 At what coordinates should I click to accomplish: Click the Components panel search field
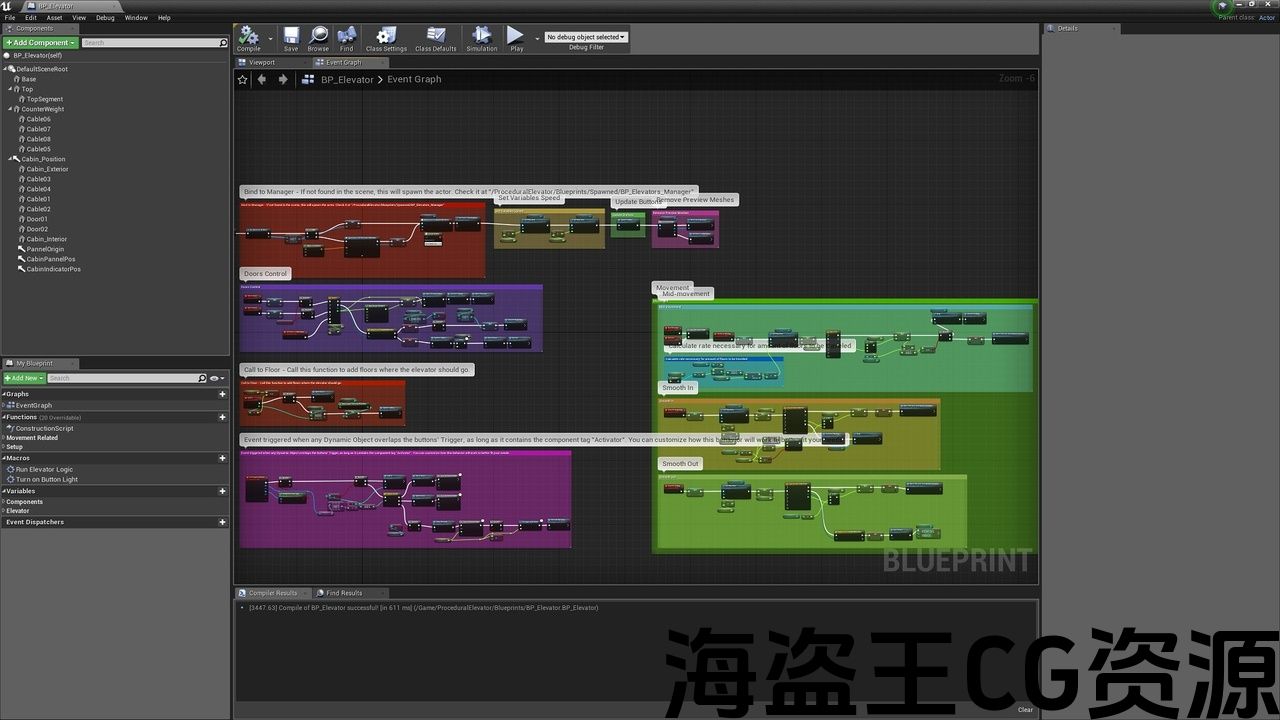coord(150,43)
